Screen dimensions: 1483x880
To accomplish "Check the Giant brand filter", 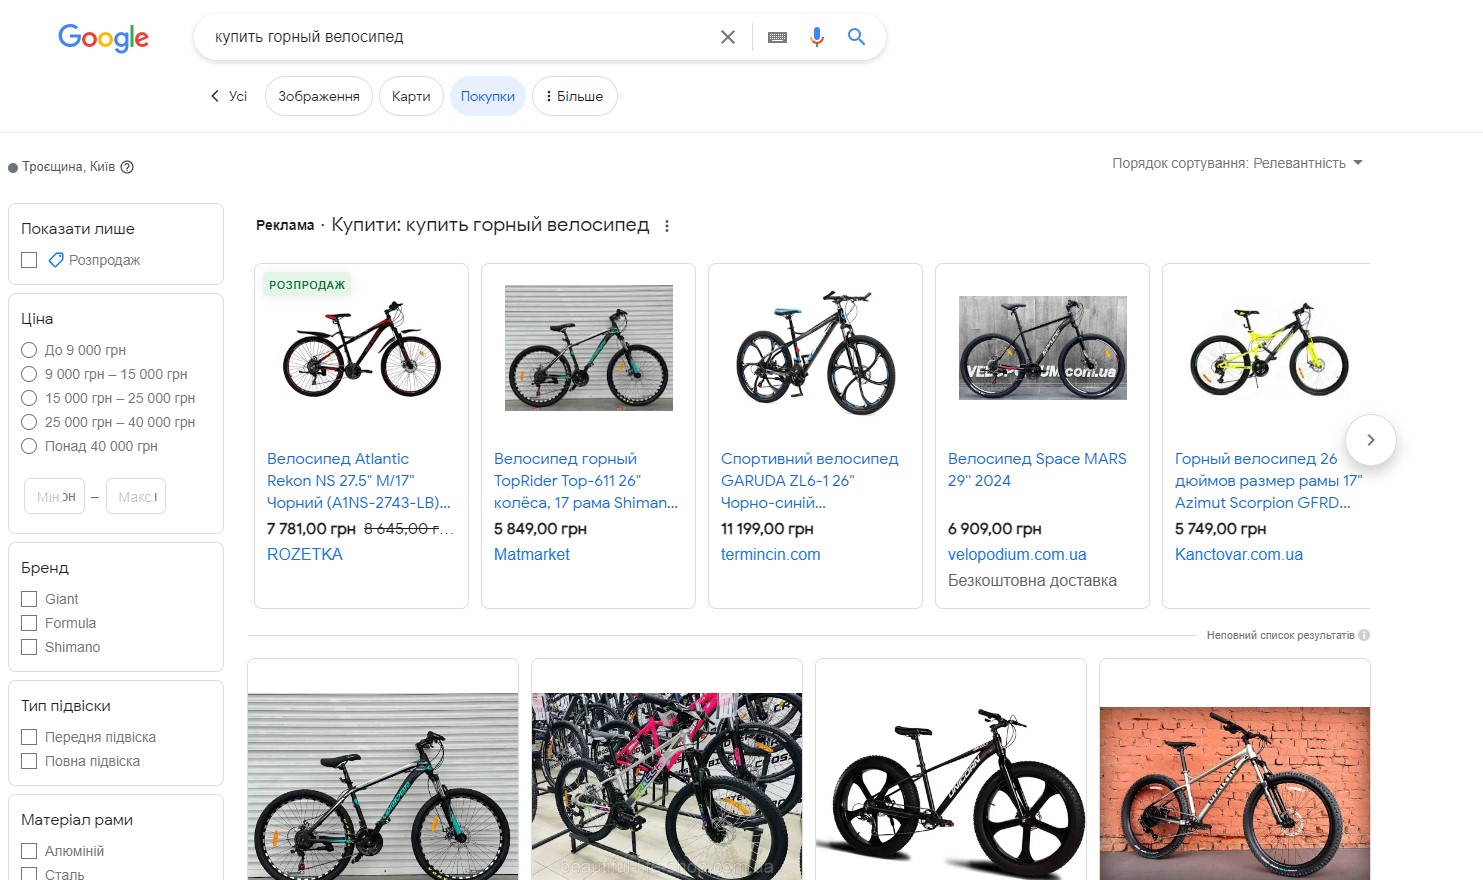I will (x=30, y=599).
